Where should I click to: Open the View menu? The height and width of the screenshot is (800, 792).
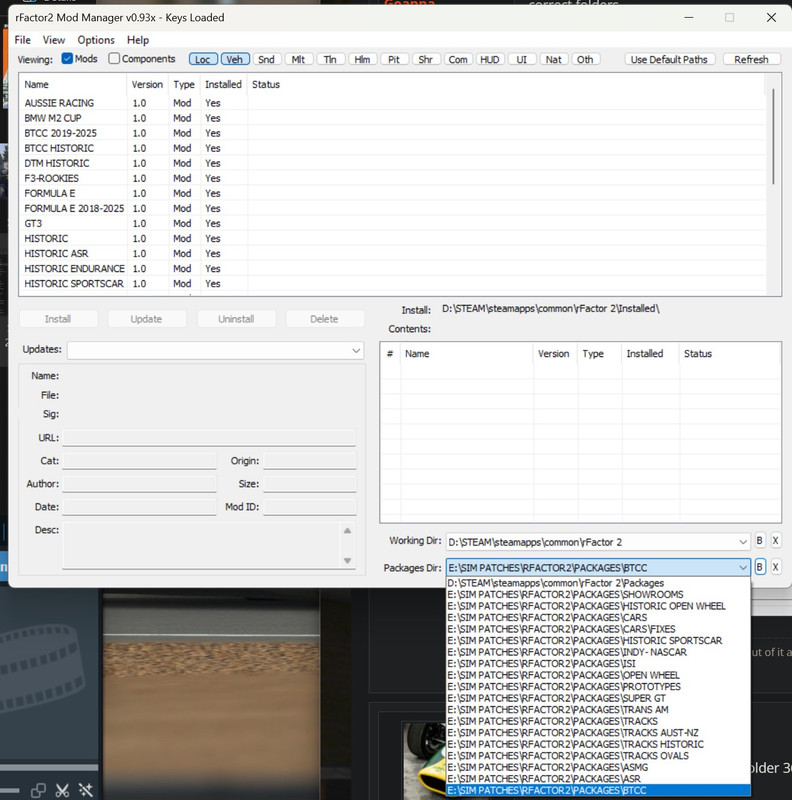click(x=54, y=40)
